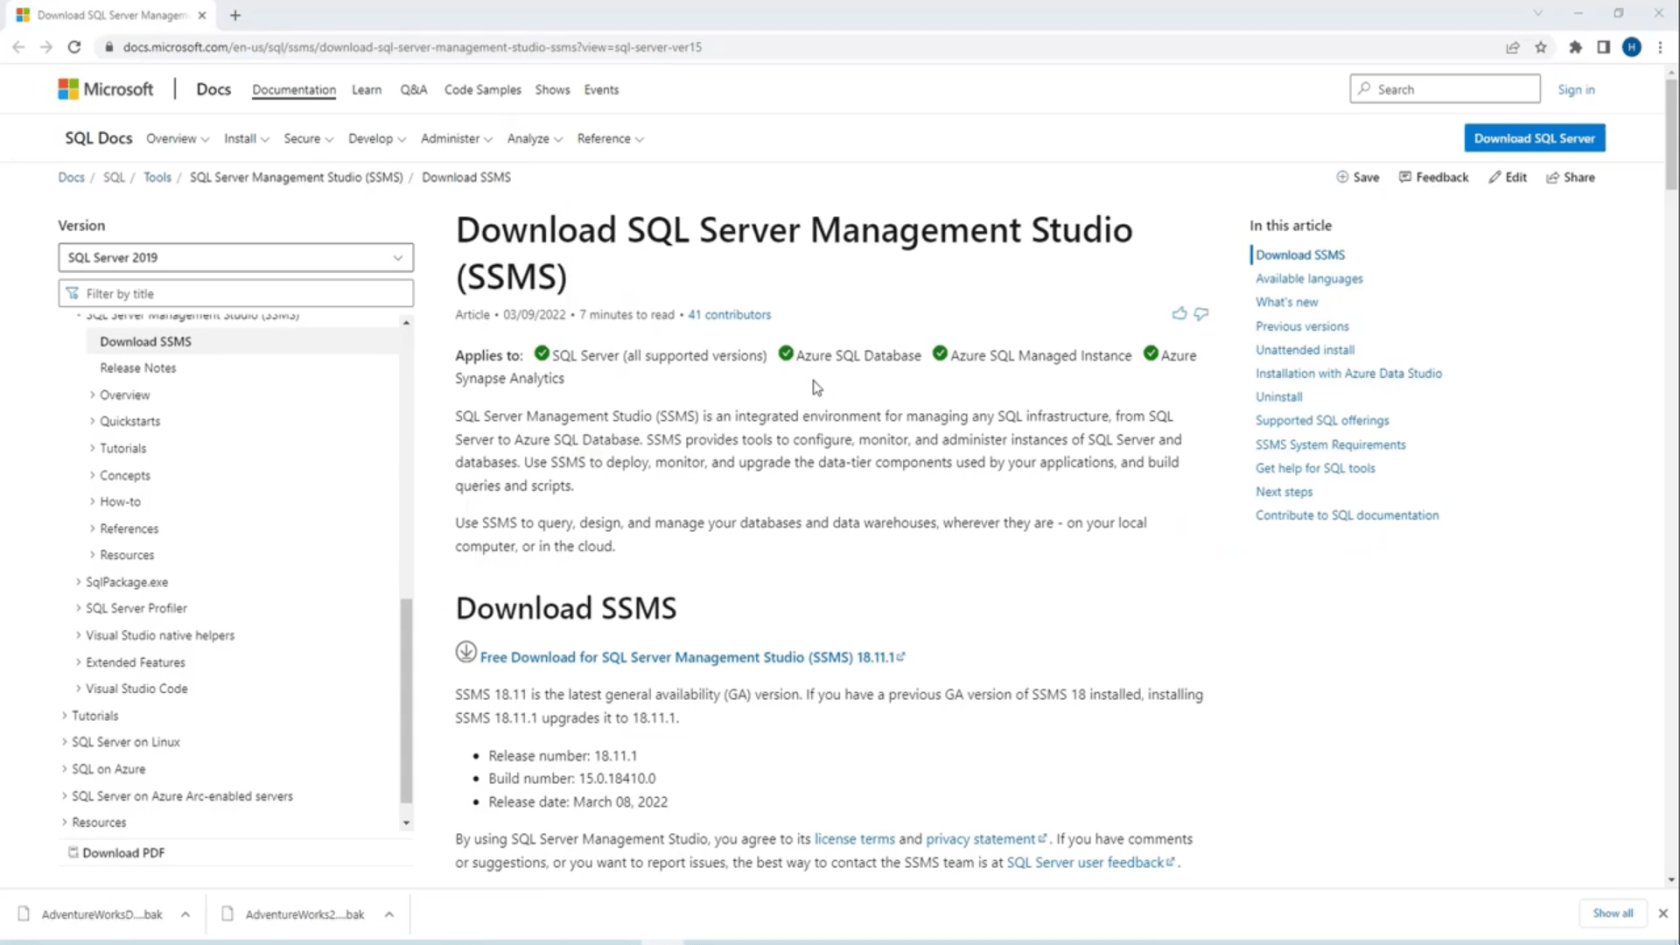Open the Documentation tab
The height and width of the screenshot is (945, 1680).
tap(294, 90)
